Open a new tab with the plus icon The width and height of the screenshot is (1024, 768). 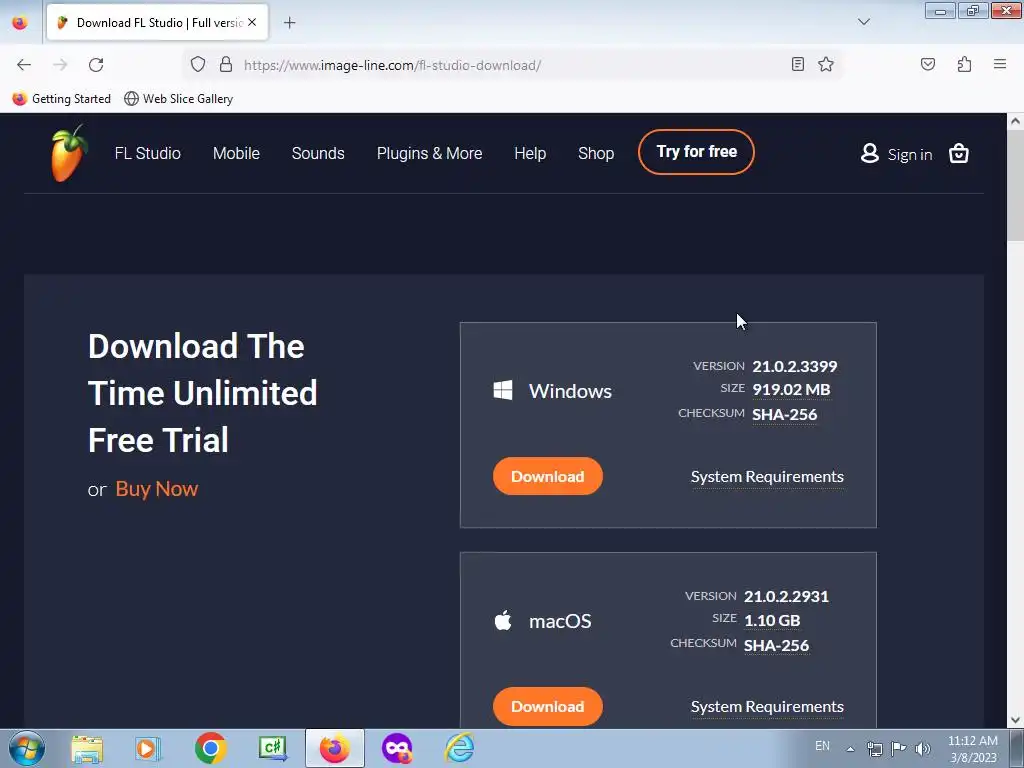pyautogui.click(x=289, y=23)
